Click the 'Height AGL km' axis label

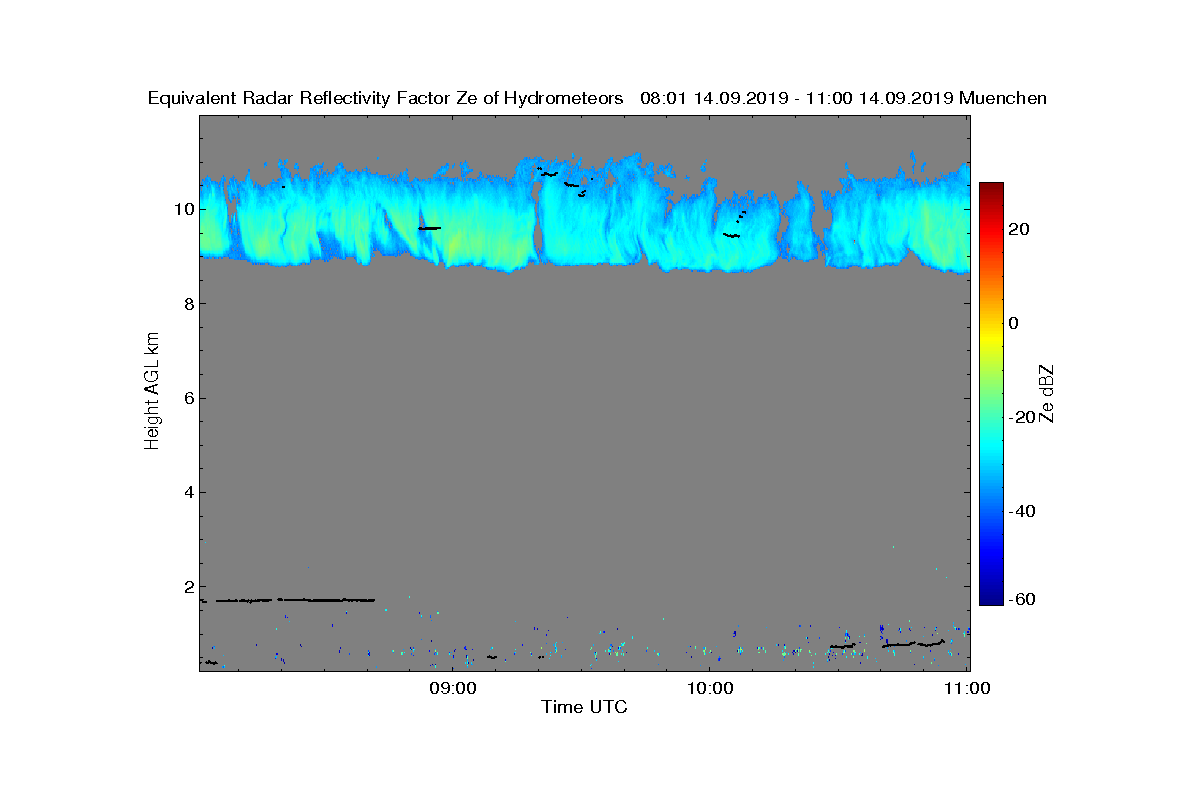click(152, 392)
